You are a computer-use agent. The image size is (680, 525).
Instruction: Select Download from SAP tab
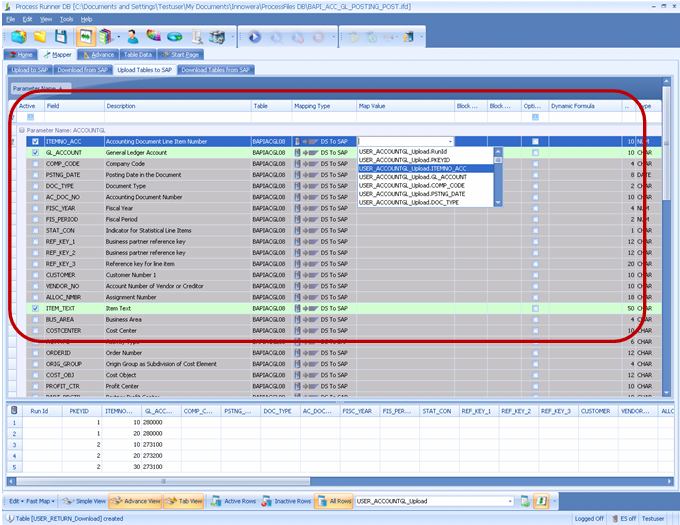point(82,70)
